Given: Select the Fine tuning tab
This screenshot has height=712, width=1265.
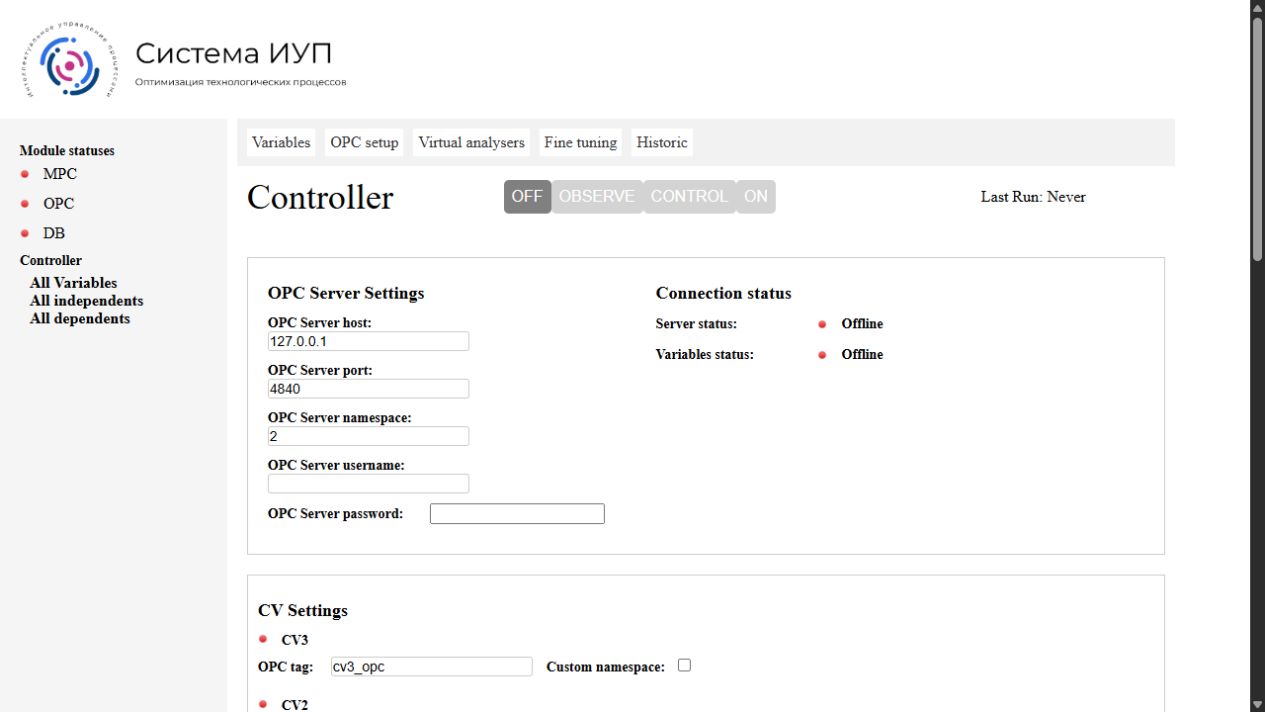Looking at the screenshot, I should click(x=580, y=143).
